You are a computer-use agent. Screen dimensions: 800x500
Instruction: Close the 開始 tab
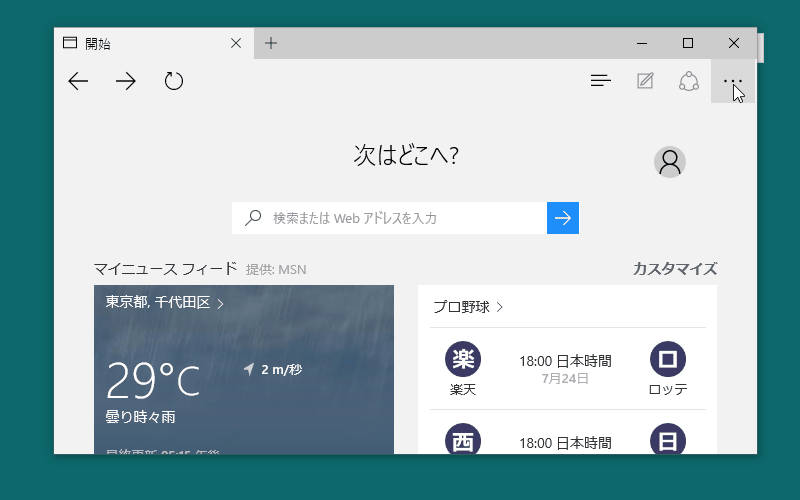(x=236, y=43)
